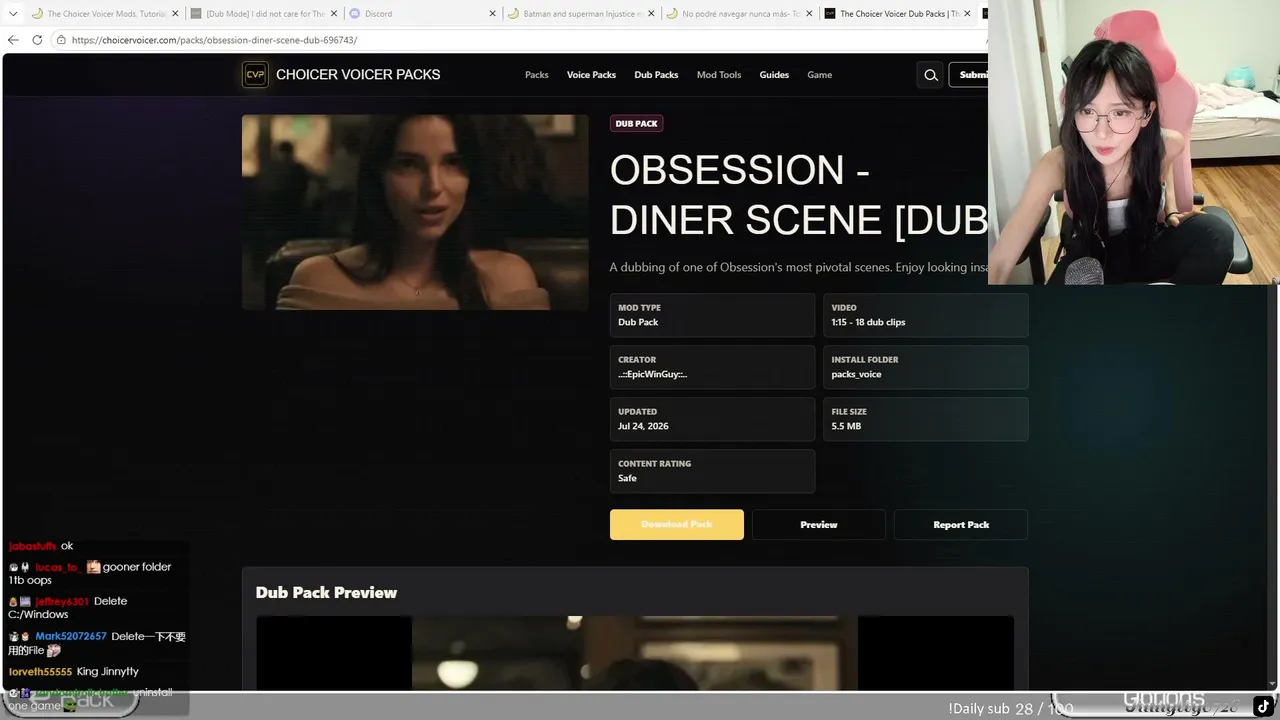Viewport: 1280px width, 720px height.
Task: Open the Dub Packs menu item
Action: [656, 75]
